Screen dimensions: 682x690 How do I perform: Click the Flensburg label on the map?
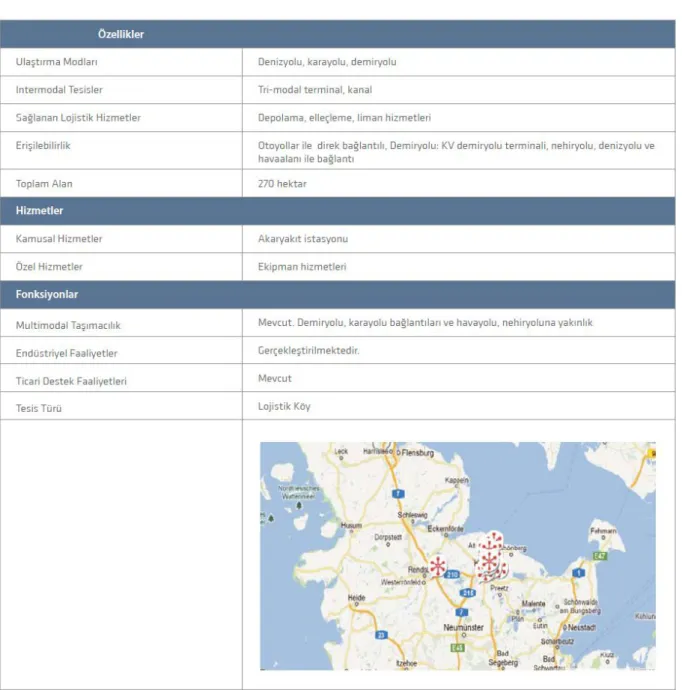(418, 452)
